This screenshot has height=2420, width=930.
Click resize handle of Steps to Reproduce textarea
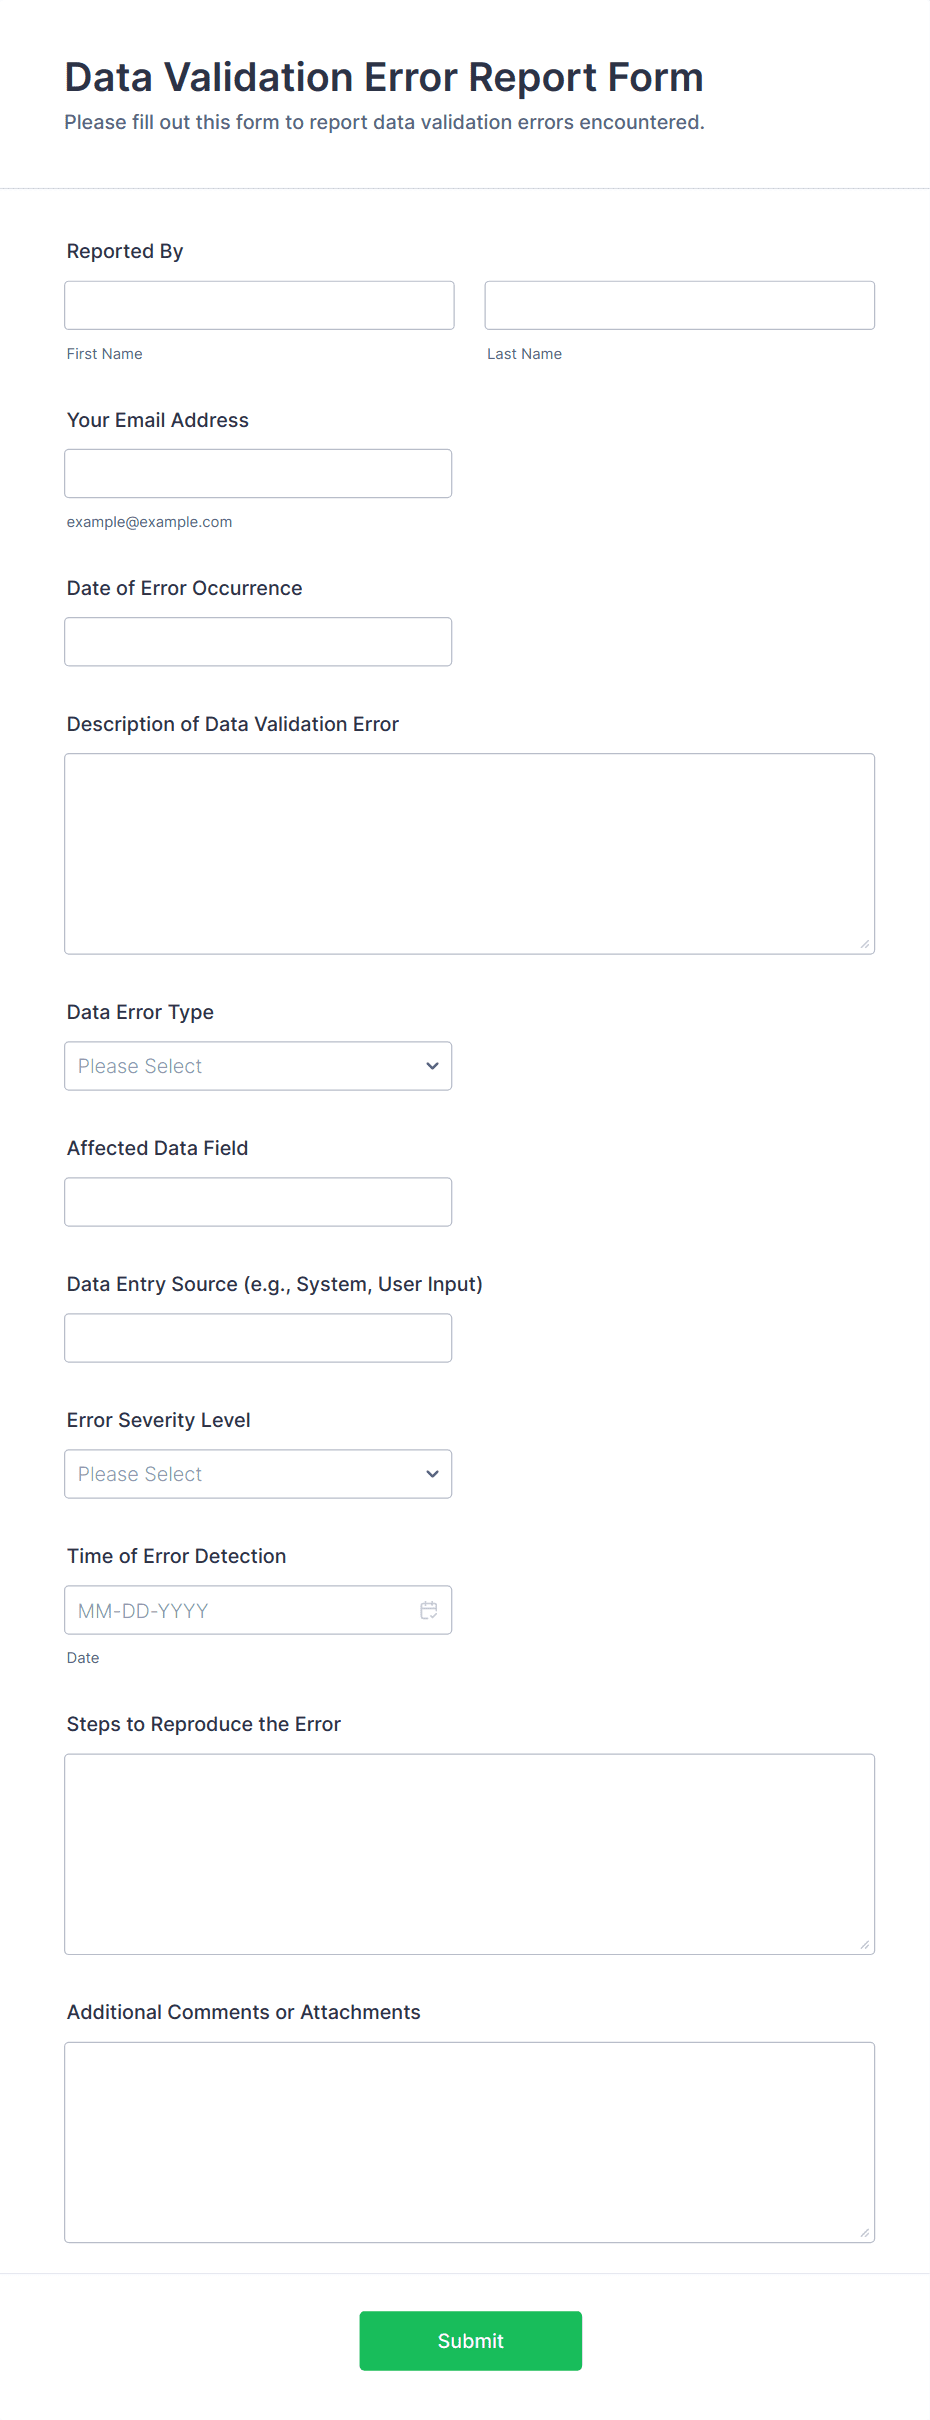coord(864,1944)
